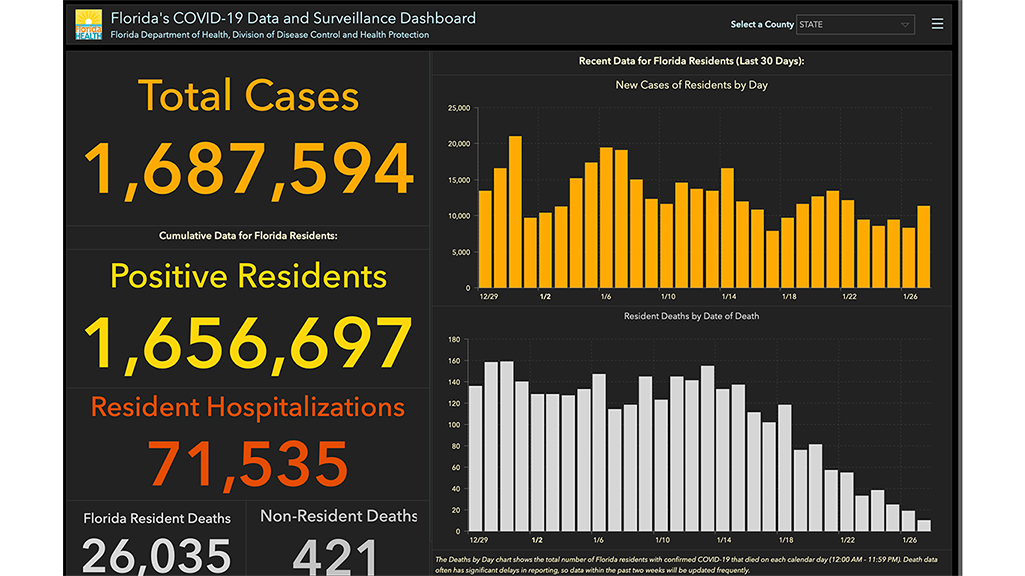1025x576 pixels.
Task: Click the Resident Hospitalizations value 71,535
Action: [248, 462]
